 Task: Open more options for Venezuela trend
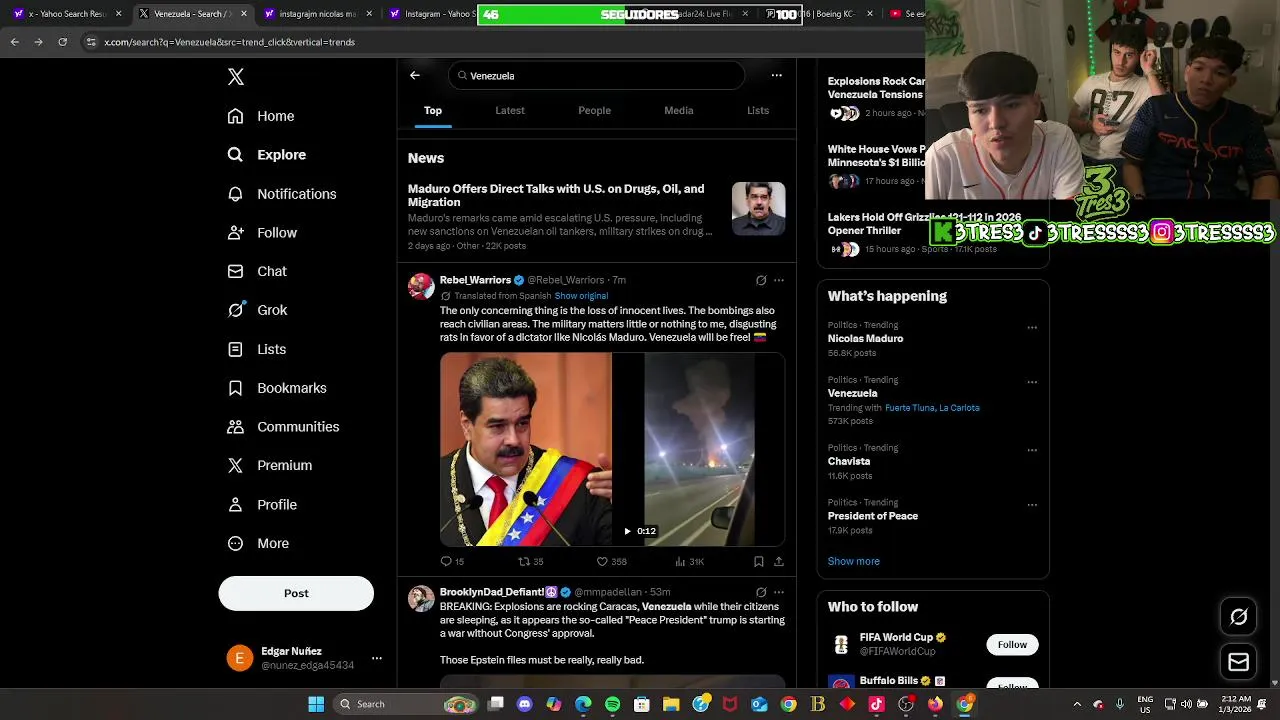[1032, 382]
